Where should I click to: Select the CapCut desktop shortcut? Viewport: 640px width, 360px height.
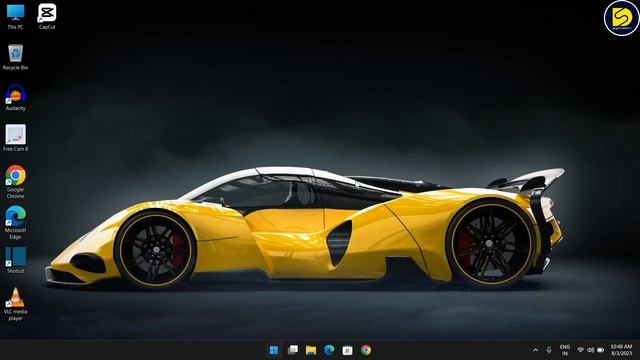pos(47,16)
